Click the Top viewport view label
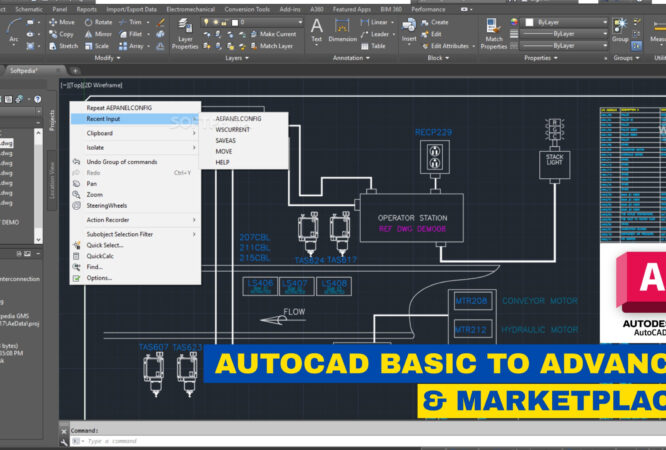 tap(76, 85)
